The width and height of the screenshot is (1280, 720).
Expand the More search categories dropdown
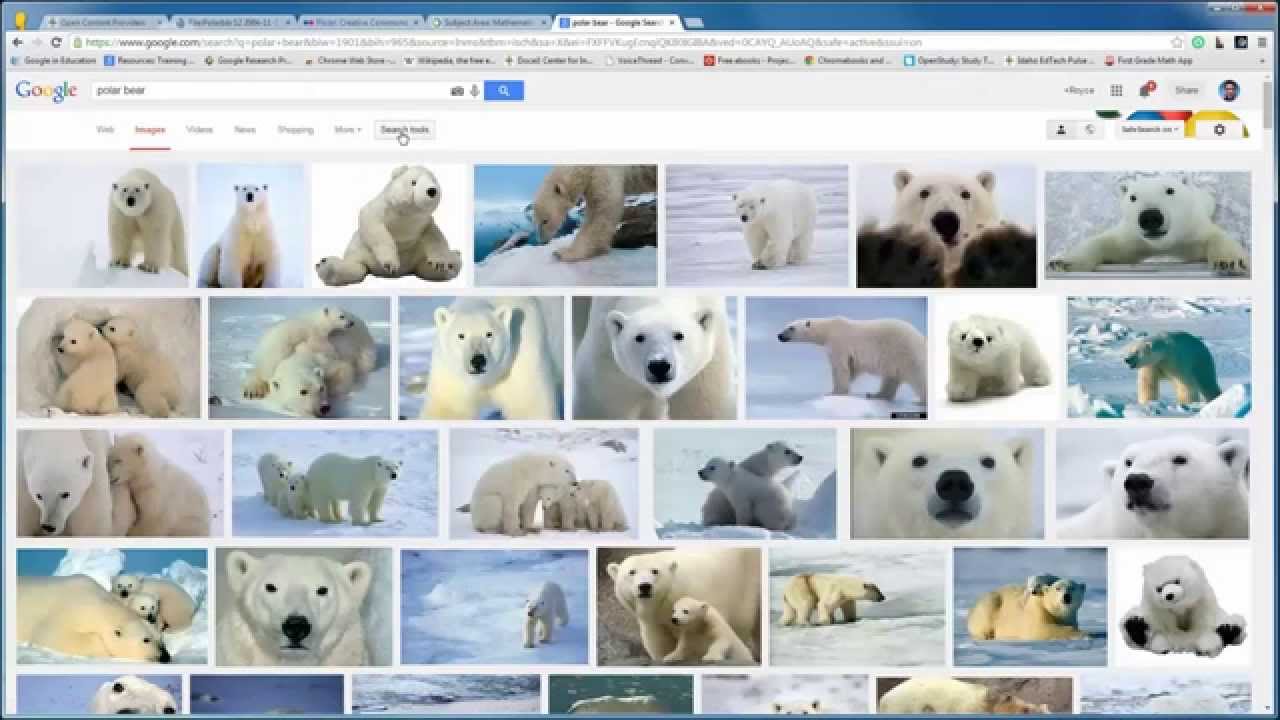[347, 130]
